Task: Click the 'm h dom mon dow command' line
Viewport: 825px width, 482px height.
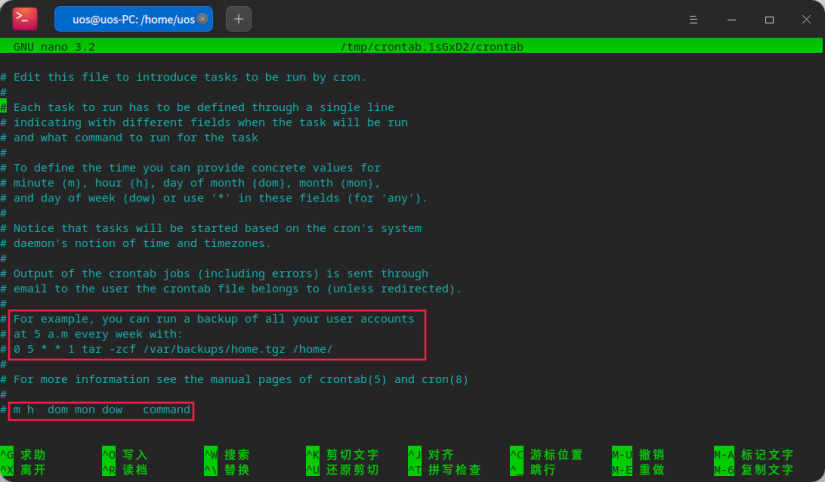Action: click(101, 410)
